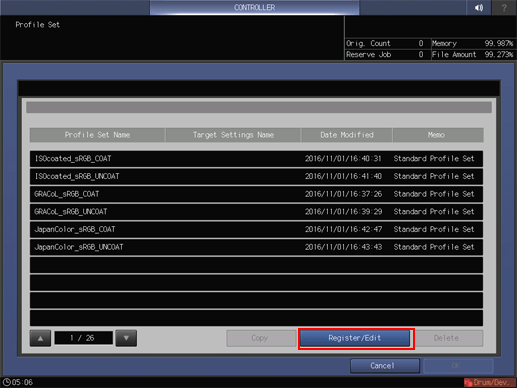This screenshot has height=388, width=517.
Task: Click the Delete button
Action: [446, 338]
